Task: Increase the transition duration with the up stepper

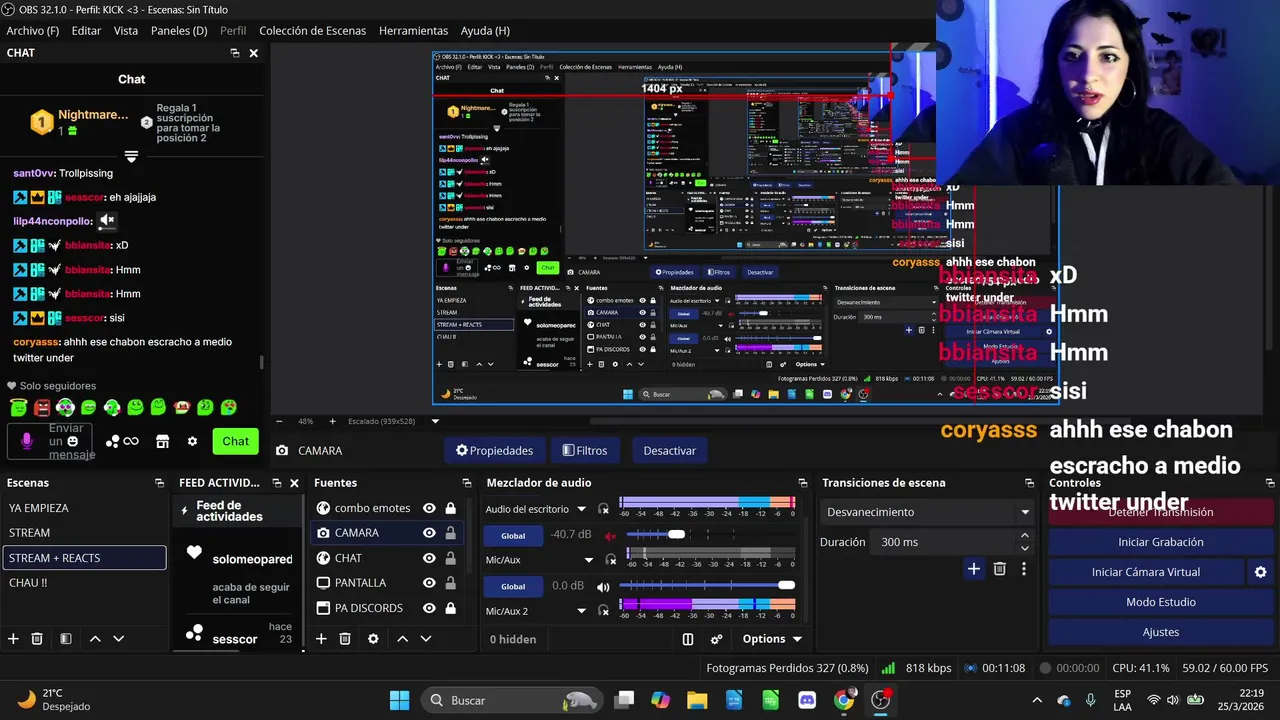Action: pyautogui.click(x=1024, y=536)
